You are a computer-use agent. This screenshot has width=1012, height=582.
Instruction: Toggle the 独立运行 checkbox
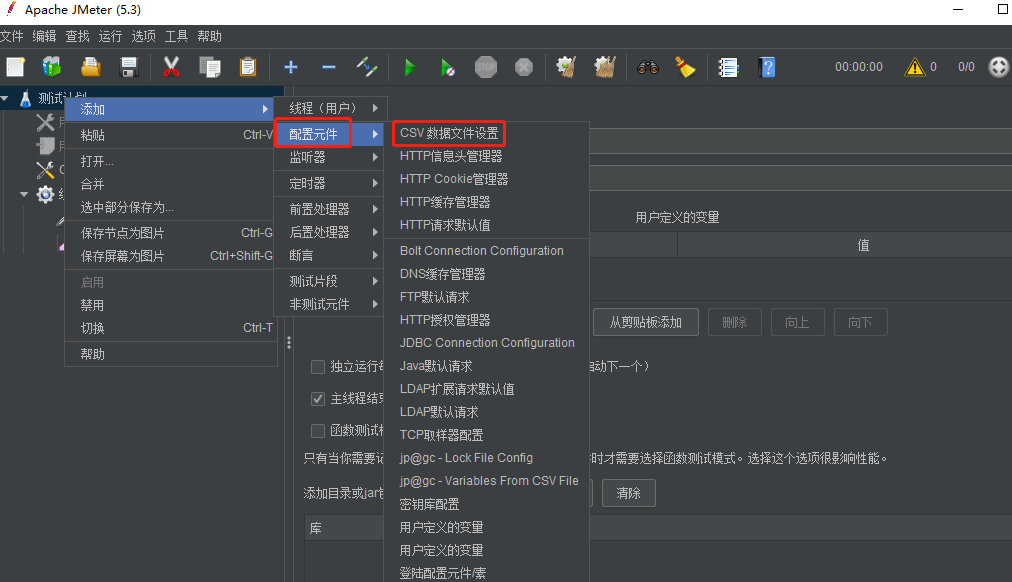(318, 367)
